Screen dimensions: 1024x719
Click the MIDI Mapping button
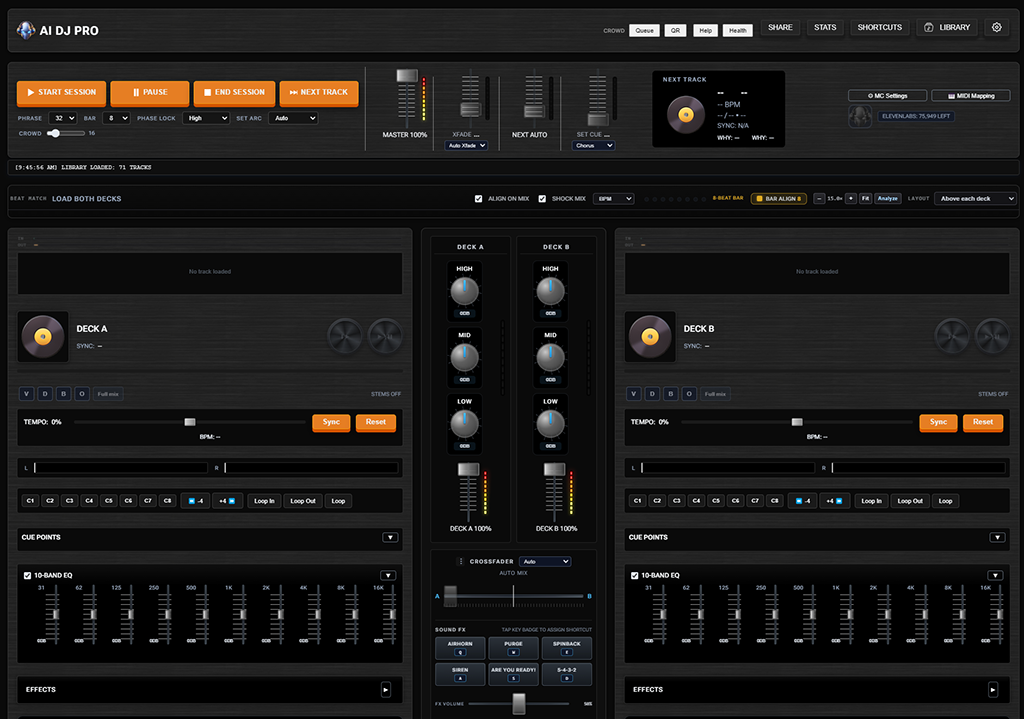click(x=971, y=96)
